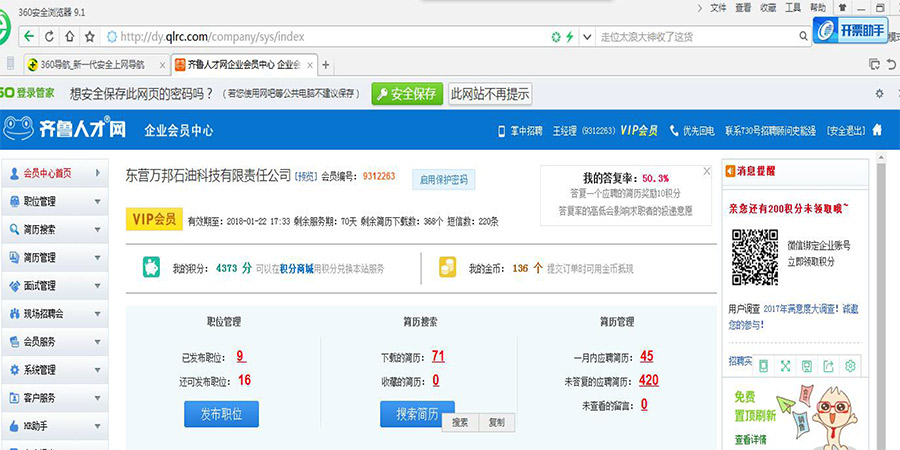The width and height of the screenshot is (900, 450).
Task: Click the blue 发布职位 button
Action: click(x=220, y=414)
